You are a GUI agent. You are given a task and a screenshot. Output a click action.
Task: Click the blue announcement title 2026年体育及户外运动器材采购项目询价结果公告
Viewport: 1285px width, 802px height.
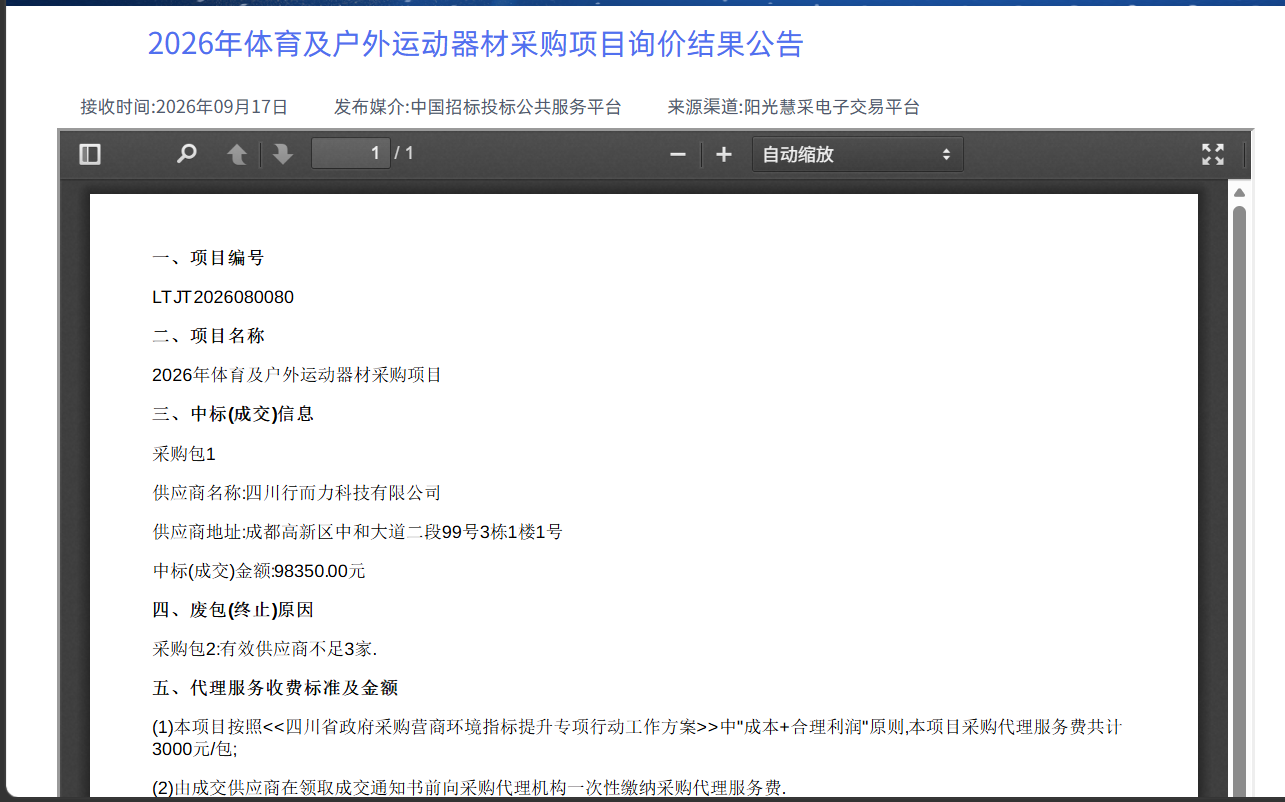pos(476,44)
